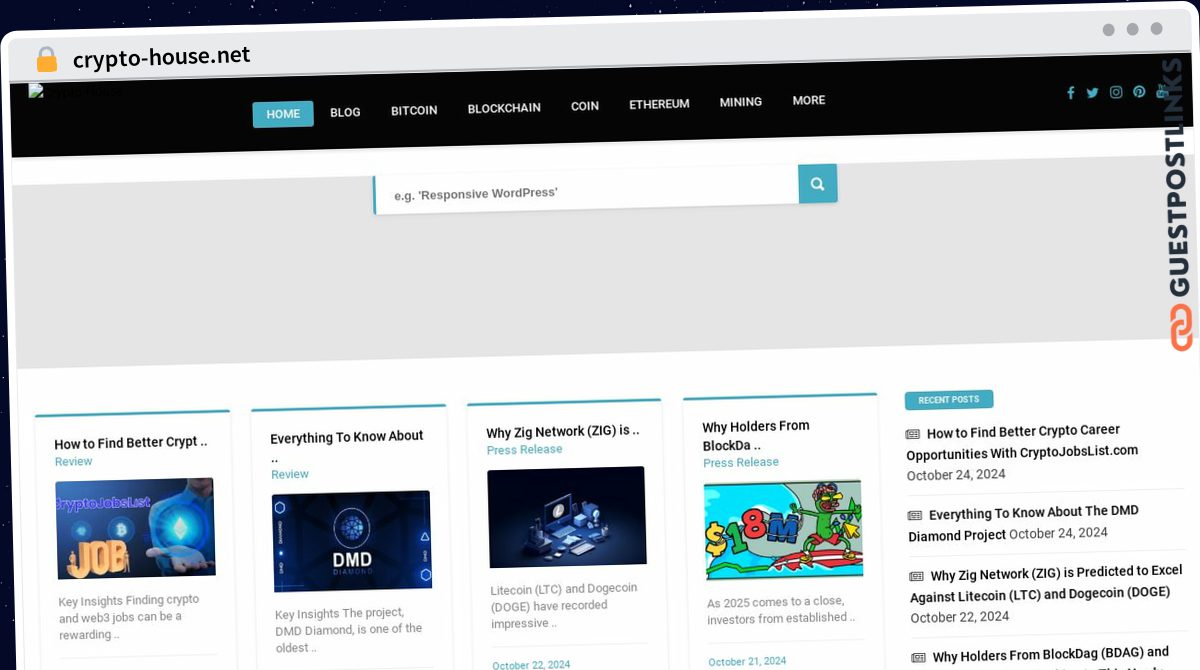Viewport: 1200px width, 670px height.
Task: Click the magnifying glass search button
Action: [x=817, y=184]
